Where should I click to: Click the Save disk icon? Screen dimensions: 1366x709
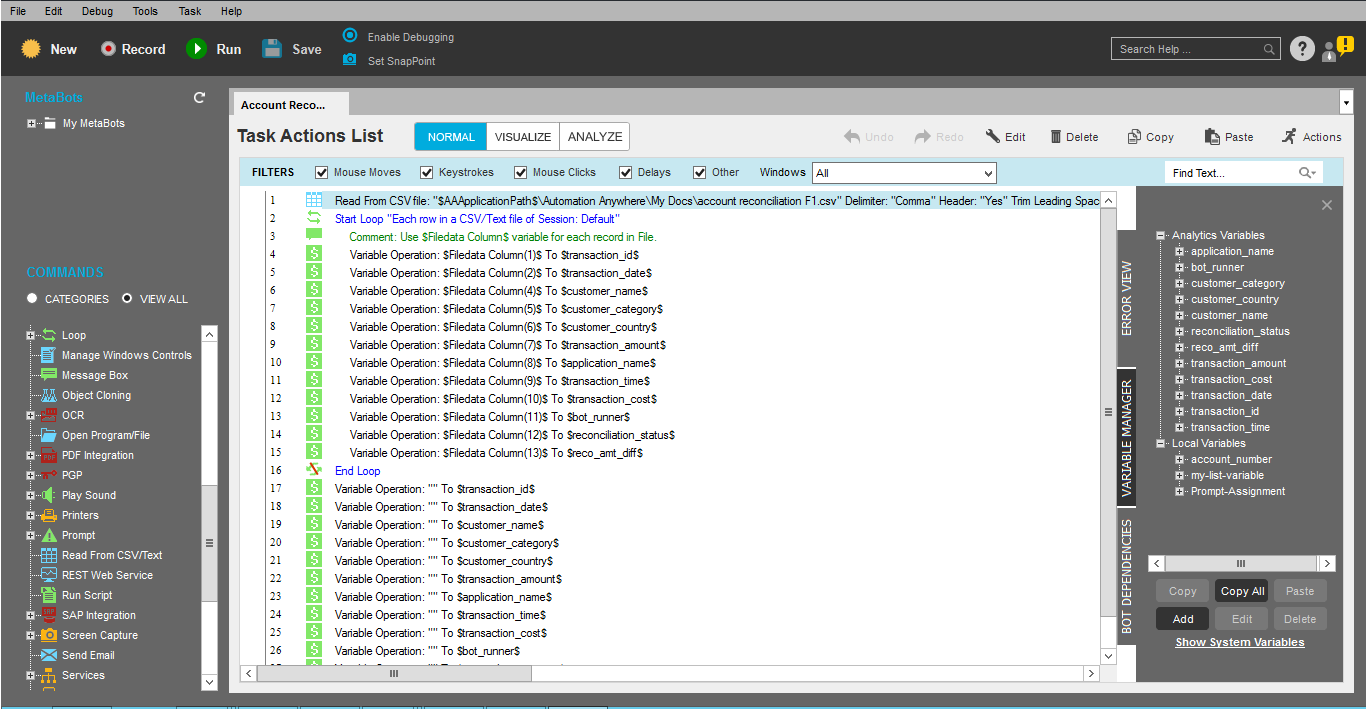[x=272, y=49]
